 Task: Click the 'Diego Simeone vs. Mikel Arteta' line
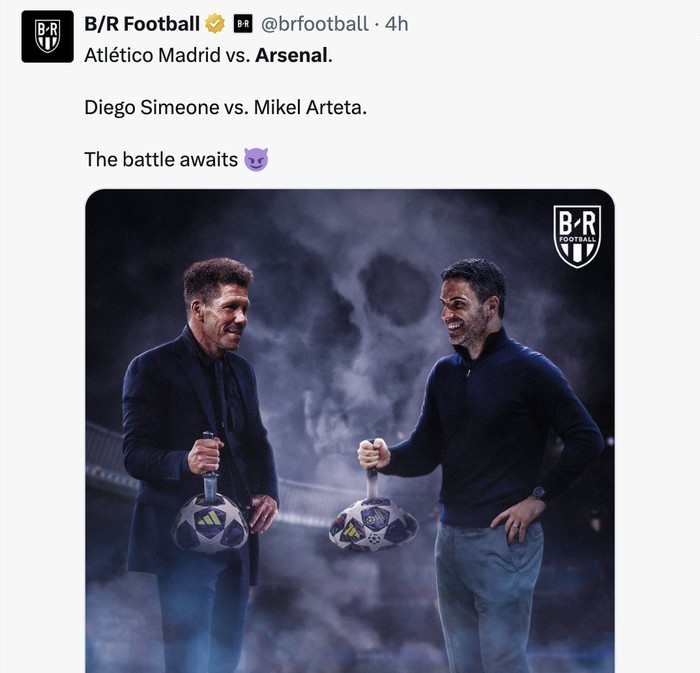point(225,107)
